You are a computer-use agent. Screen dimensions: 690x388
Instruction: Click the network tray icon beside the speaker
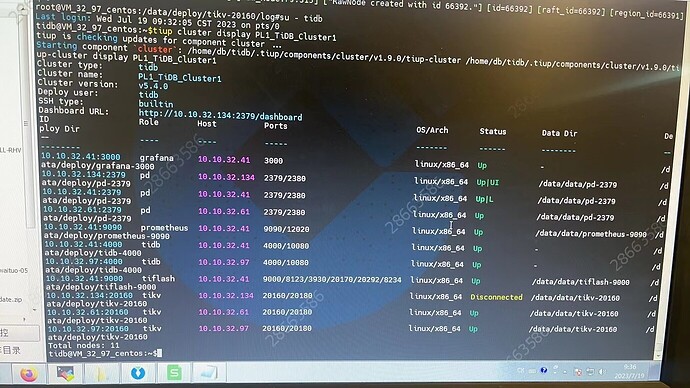pos(590,372)
